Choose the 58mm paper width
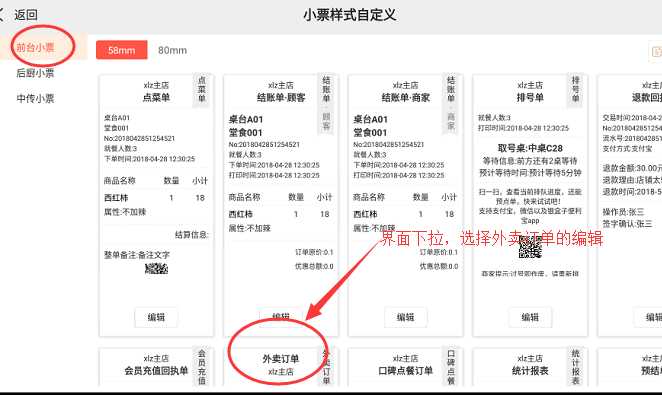Viewport: 662px width, 395px height. point(122,50)
